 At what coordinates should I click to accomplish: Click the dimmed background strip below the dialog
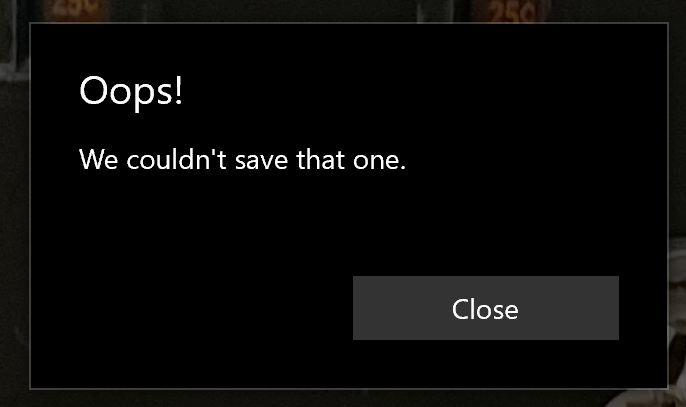tap(343, 398)
